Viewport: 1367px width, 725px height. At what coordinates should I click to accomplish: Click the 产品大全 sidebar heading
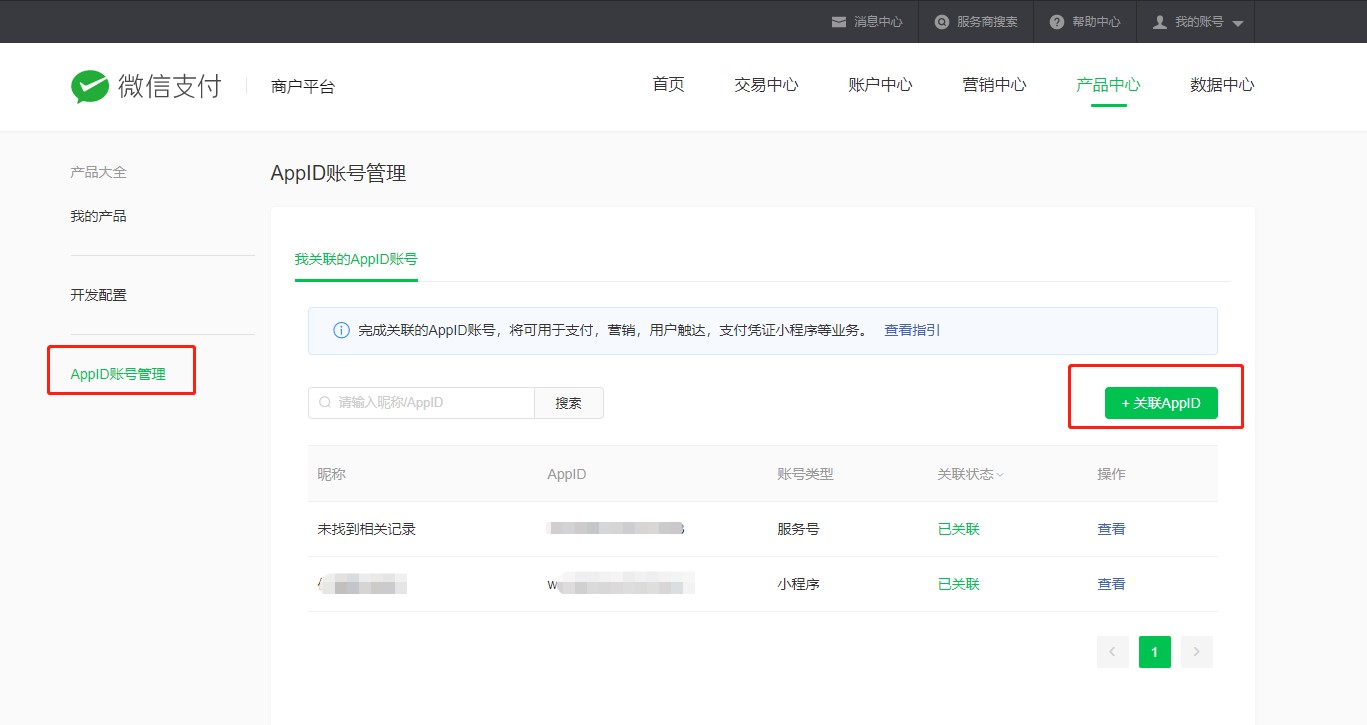click(98, 172)
